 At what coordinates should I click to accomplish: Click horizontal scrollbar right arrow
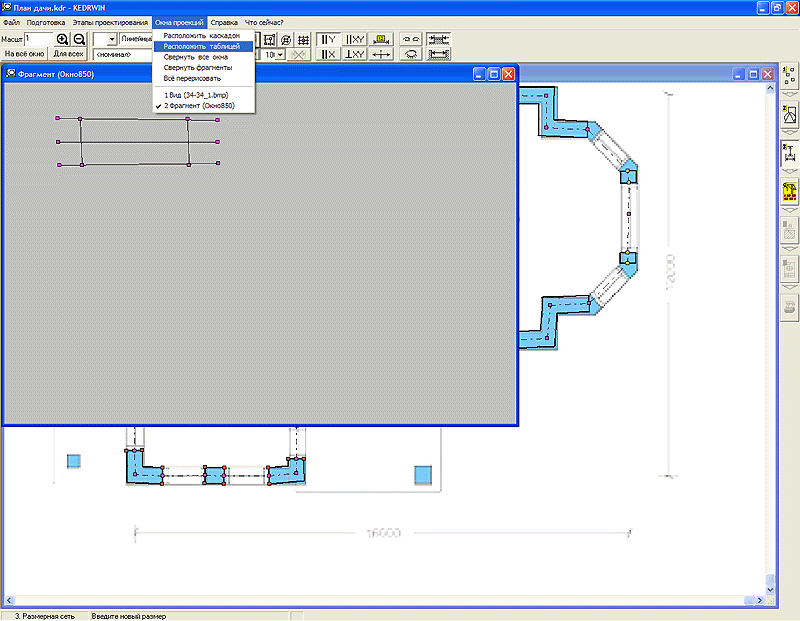click(x=760, y=600)
